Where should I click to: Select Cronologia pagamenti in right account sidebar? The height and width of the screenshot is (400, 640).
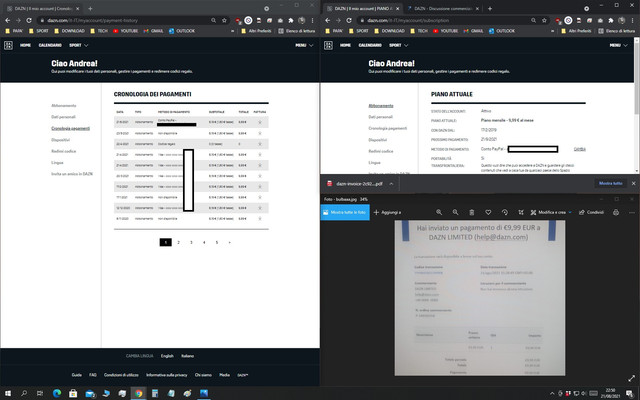coord(387,128)
